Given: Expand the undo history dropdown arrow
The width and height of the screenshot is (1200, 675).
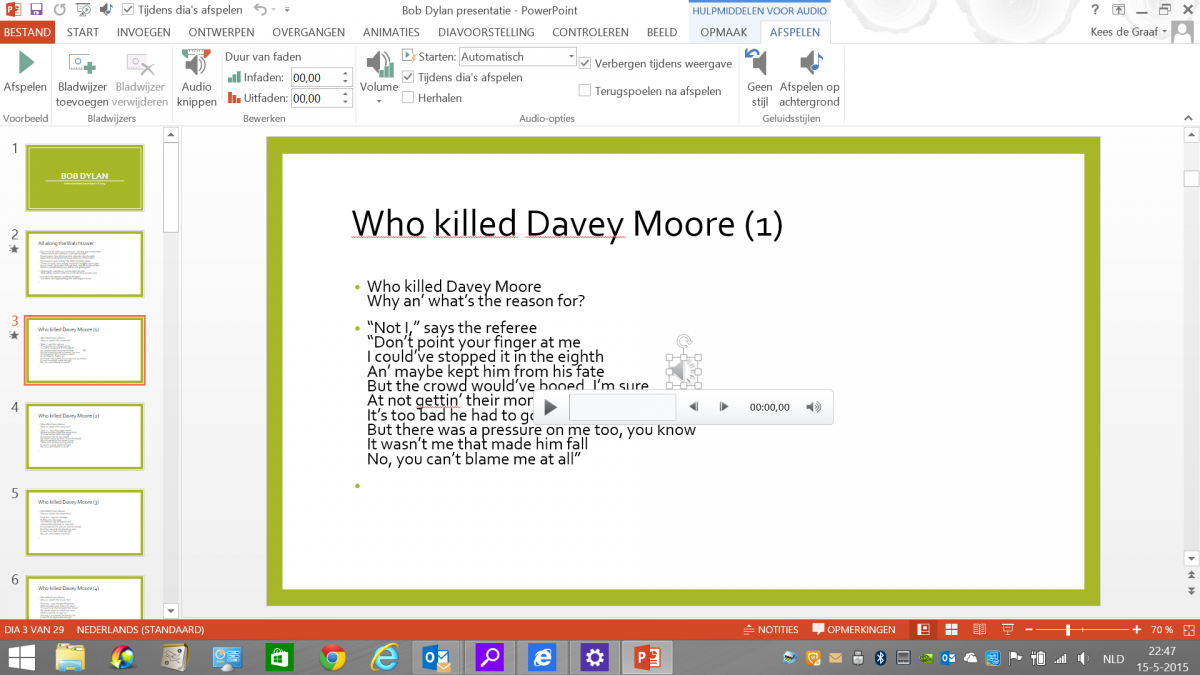Looking at the screenshot, I should (x=272, y=10).
